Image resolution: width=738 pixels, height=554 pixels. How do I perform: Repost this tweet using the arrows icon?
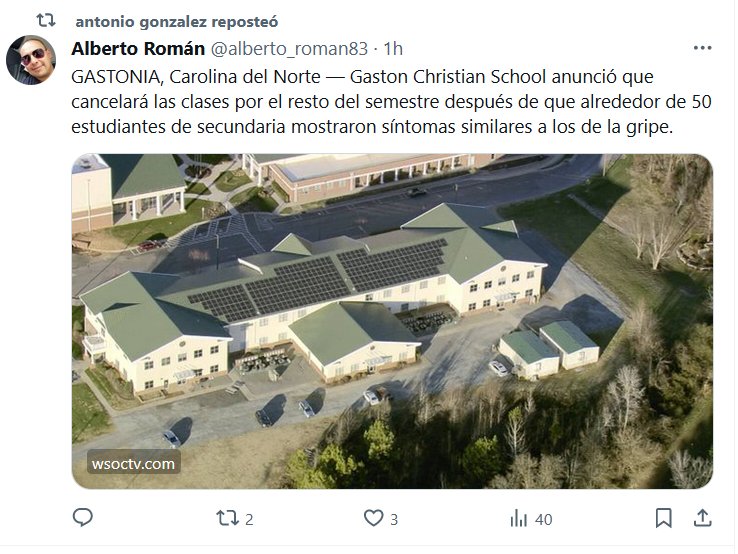click(x=227, y=518)
